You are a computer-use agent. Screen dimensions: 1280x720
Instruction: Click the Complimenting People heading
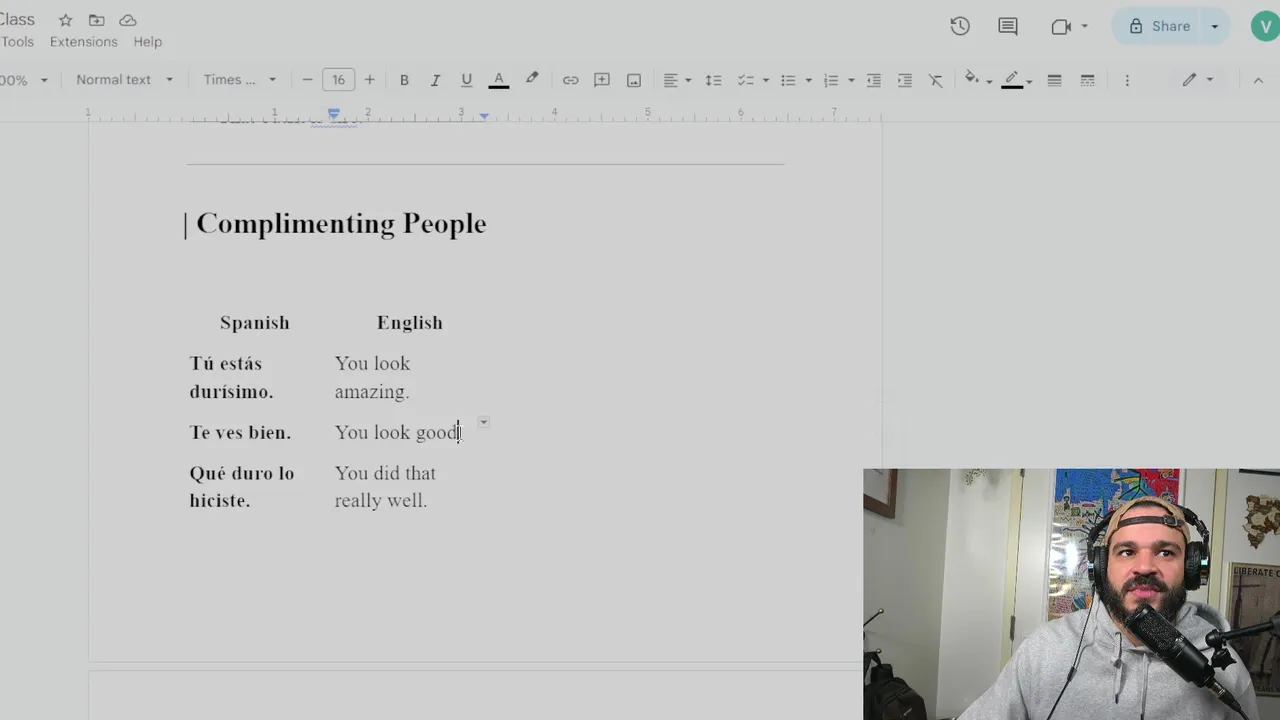[x=341, y=223]
